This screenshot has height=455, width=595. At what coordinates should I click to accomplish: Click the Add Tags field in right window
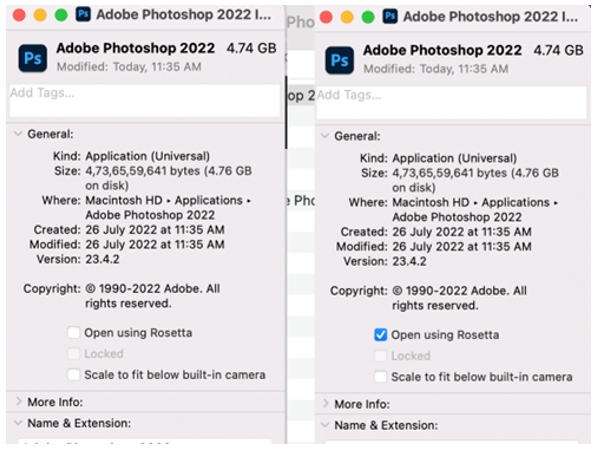pyautogui.click(x=452, y=102)
